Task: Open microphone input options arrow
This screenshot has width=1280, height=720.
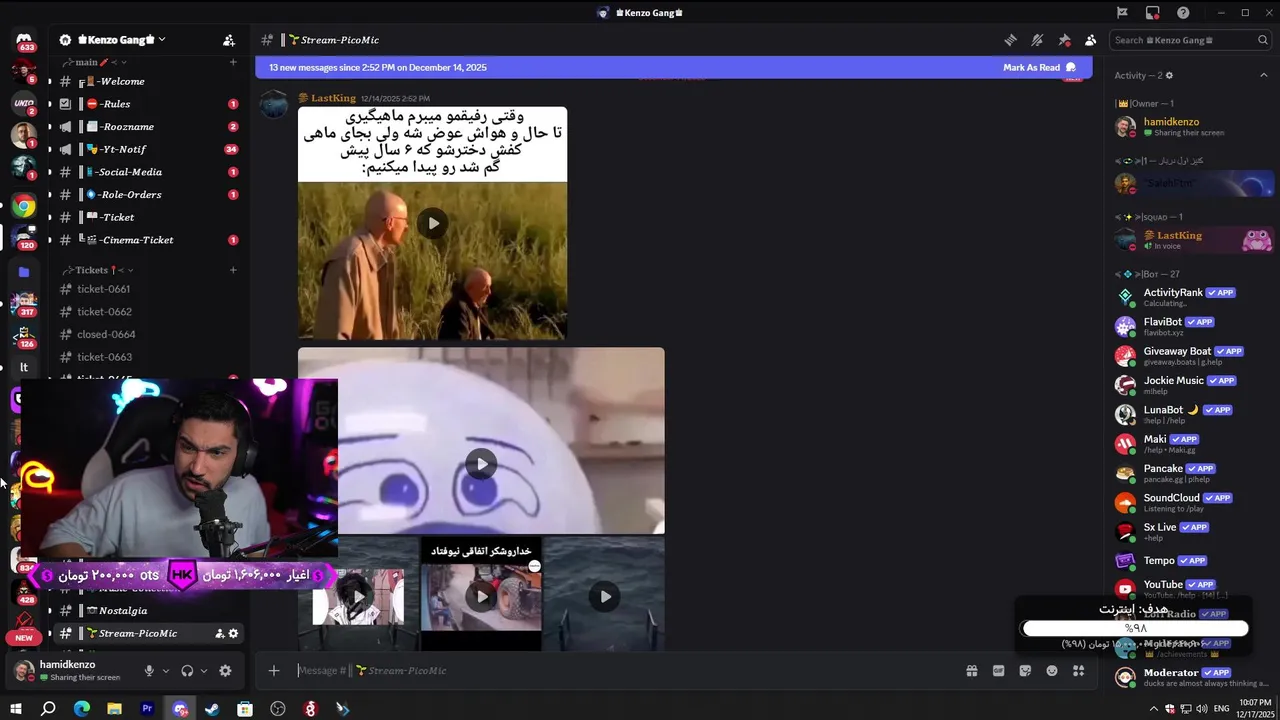Action: [165, 671]
